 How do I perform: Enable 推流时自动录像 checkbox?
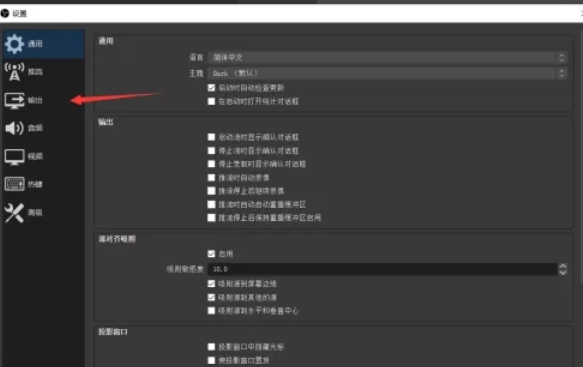click(211, 177)
